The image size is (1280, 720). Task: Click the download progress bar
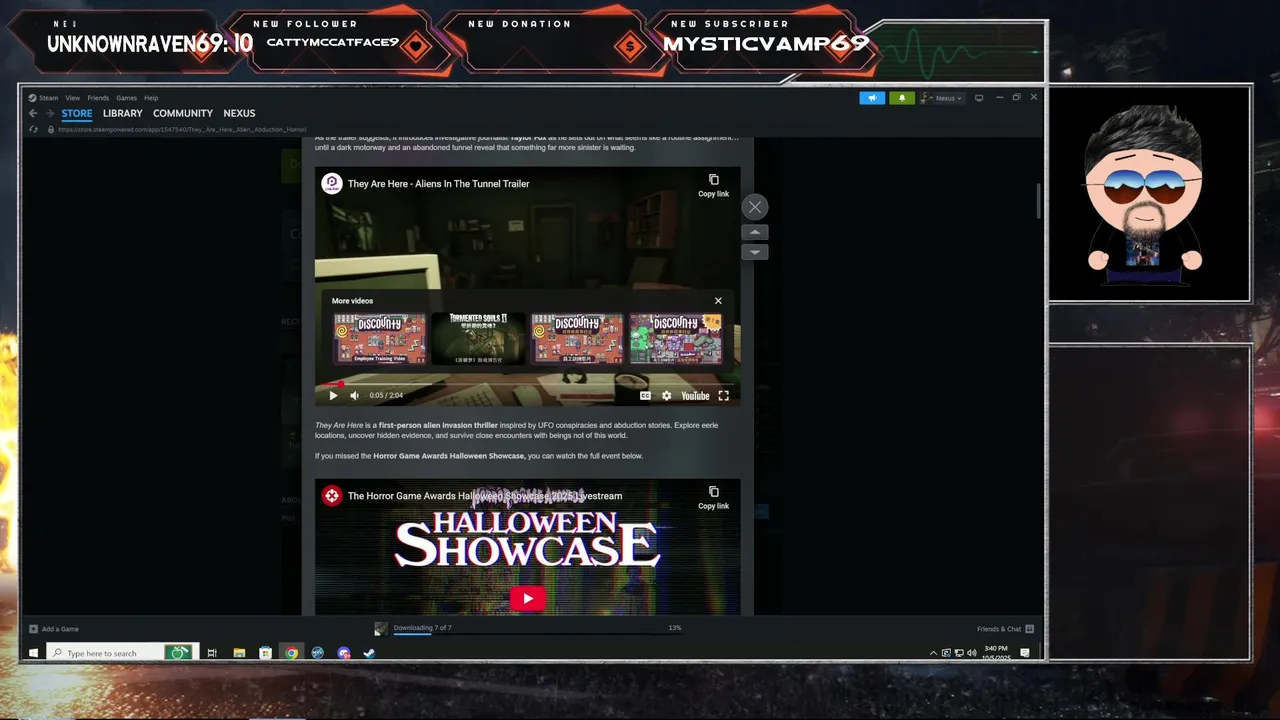(x=537, y=633)
